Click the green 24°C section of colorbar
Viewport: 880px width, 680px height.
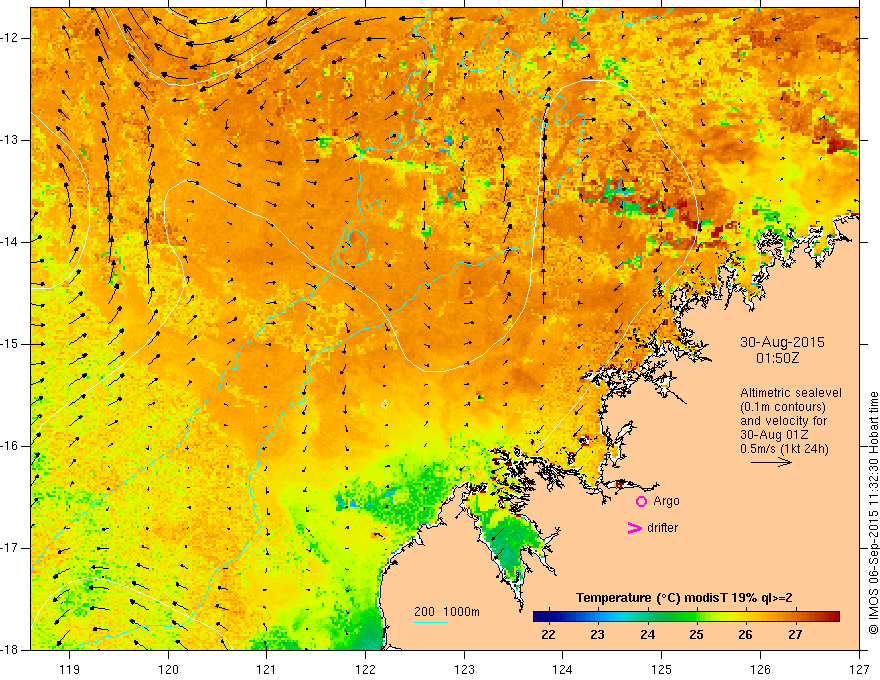pos(648,617)
